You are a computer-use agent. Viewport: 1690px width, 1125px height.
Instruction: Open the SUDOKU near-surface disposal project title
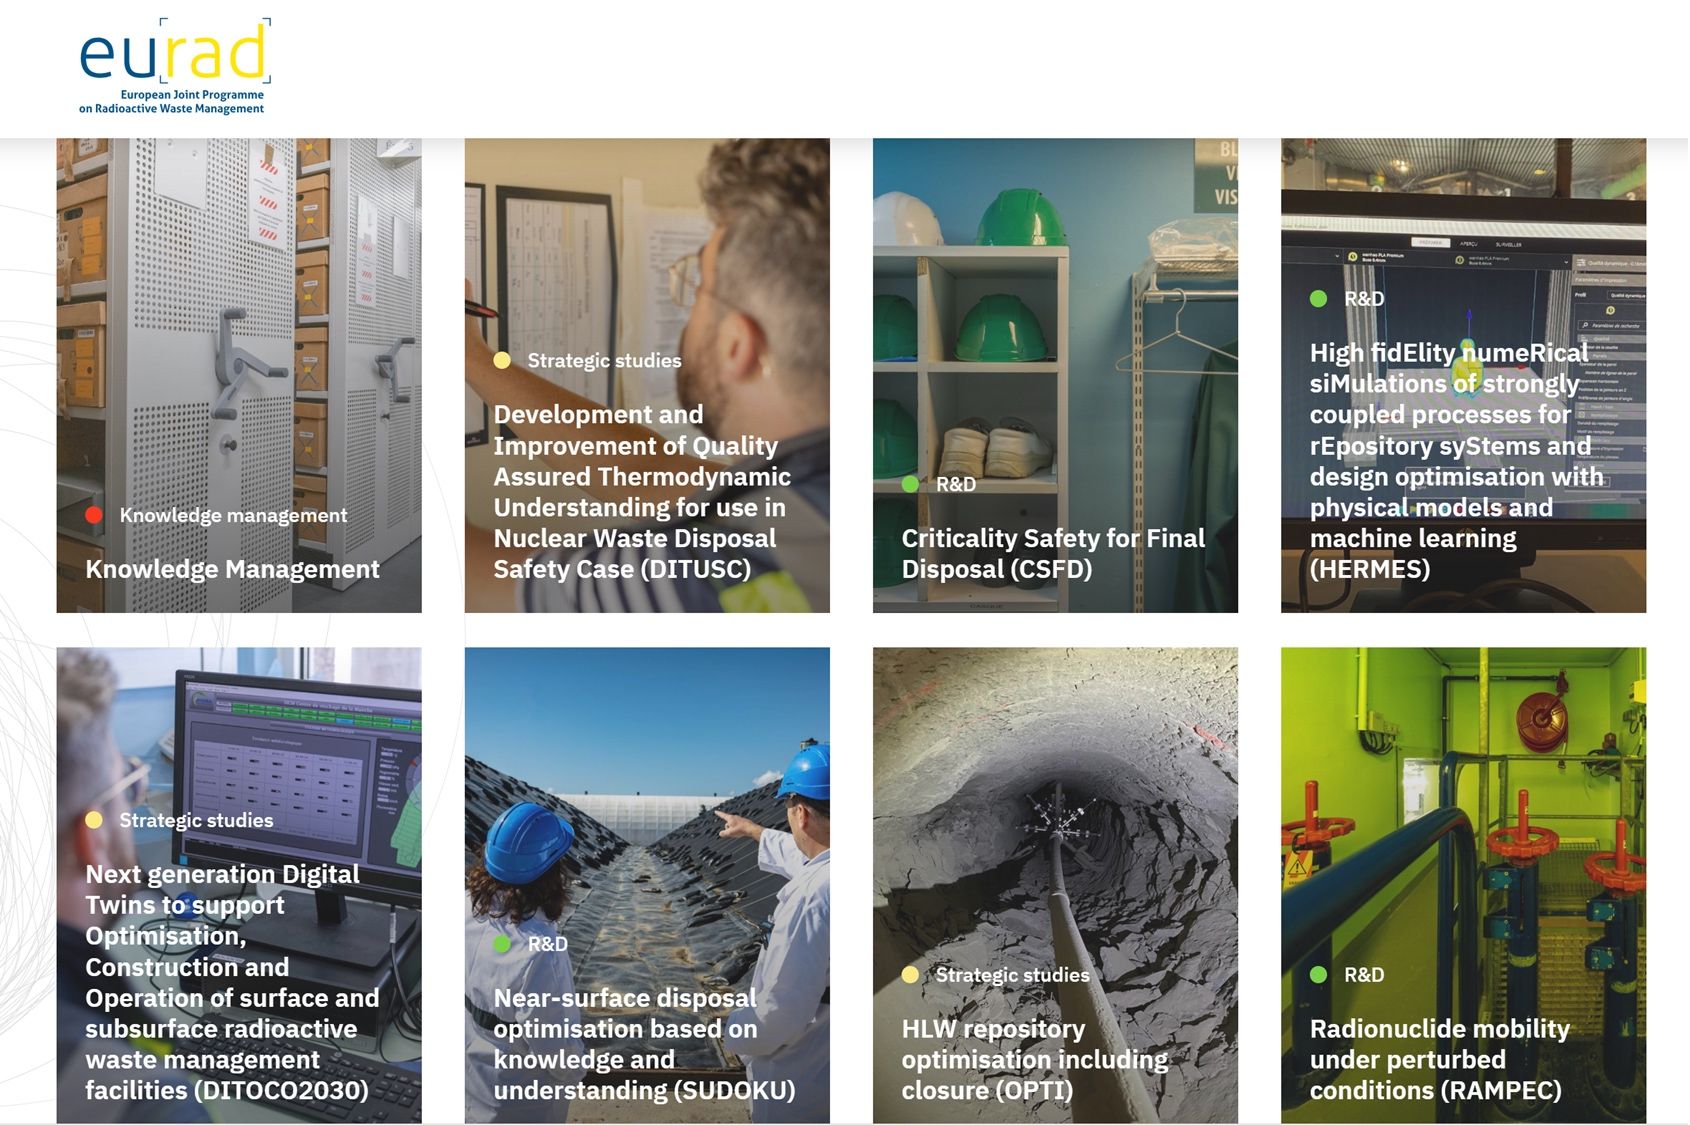click(x=644, y=1044)
